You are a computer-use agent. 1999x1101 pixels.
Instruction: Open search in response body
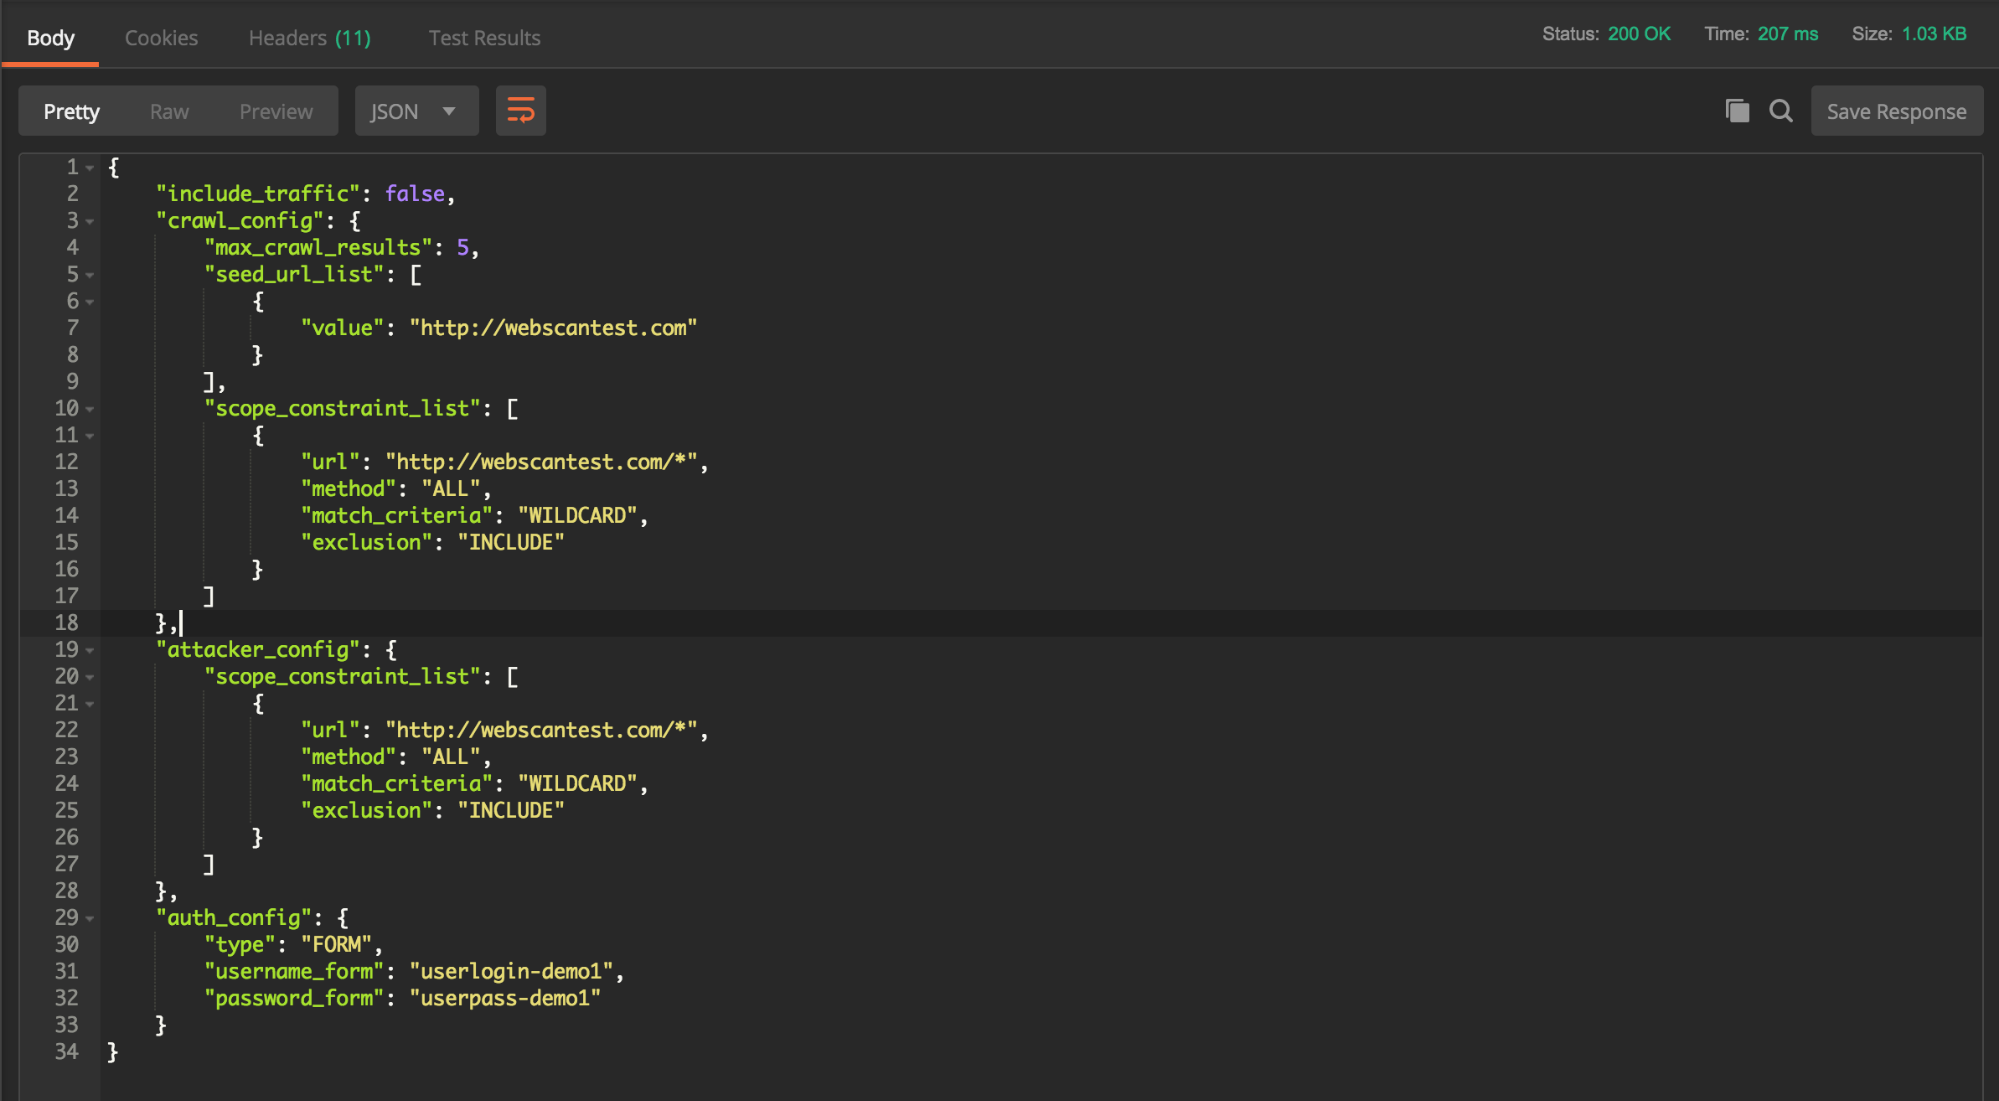1781,111
